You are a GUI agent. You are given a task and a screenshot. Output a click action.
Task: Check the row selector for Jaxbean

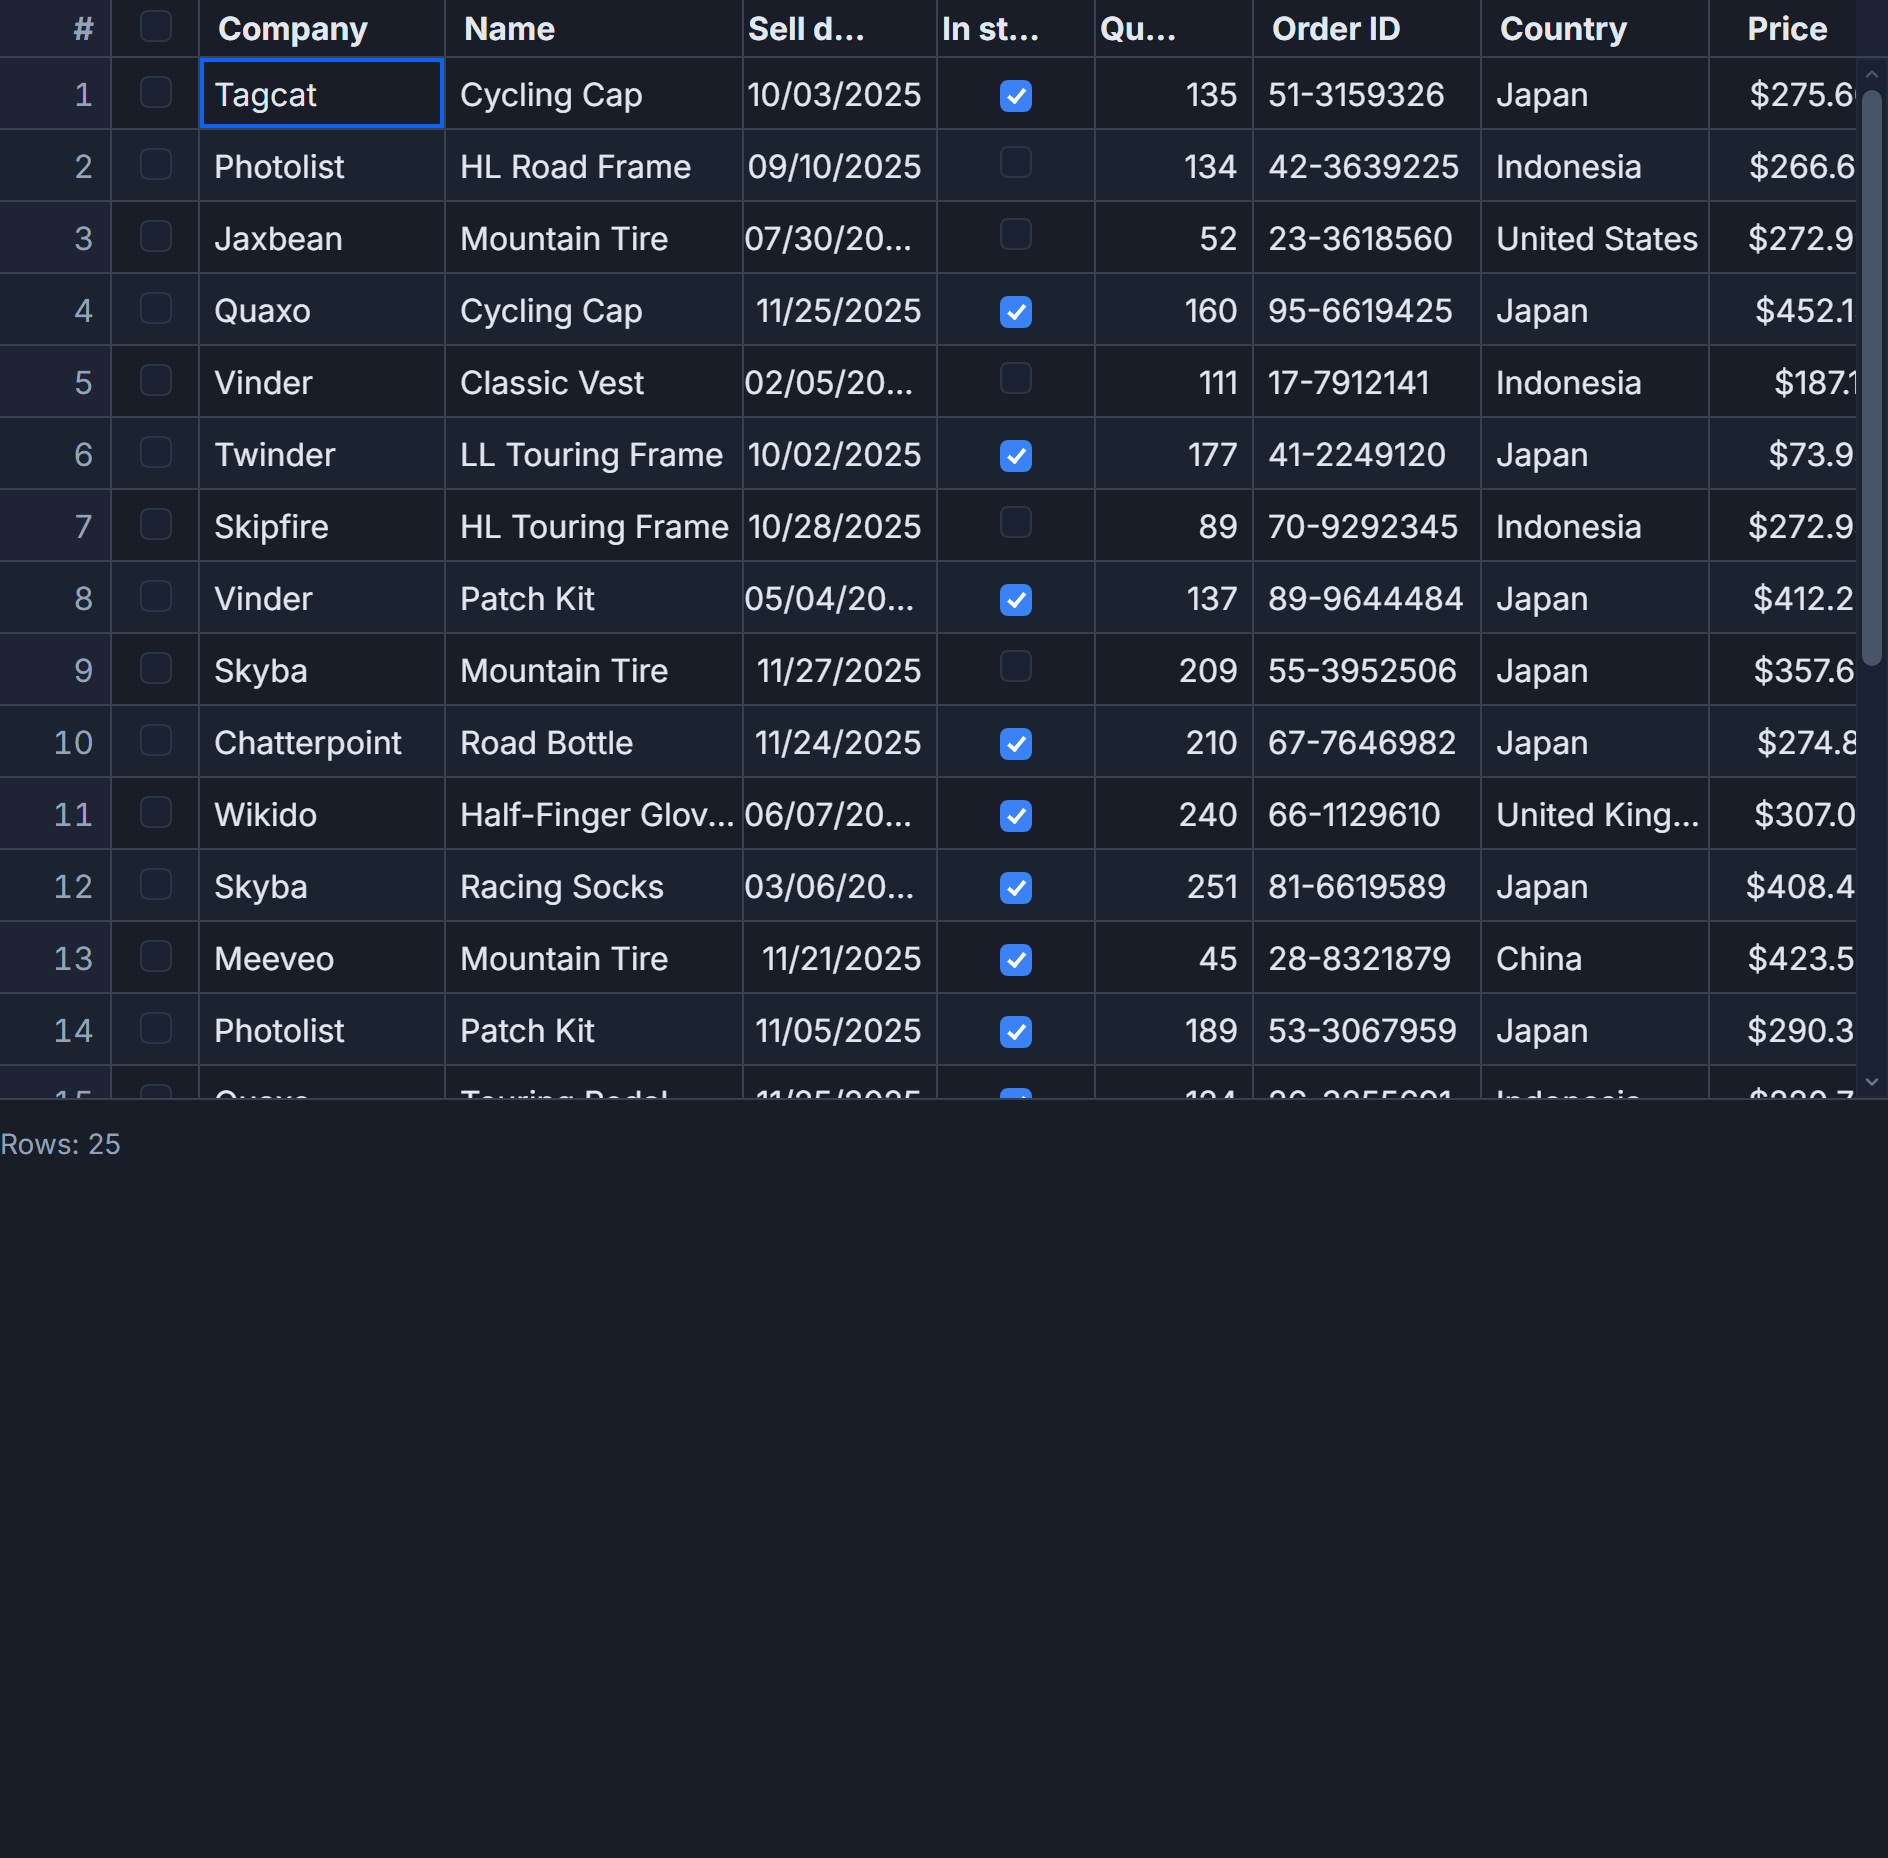tap(155, 237)
